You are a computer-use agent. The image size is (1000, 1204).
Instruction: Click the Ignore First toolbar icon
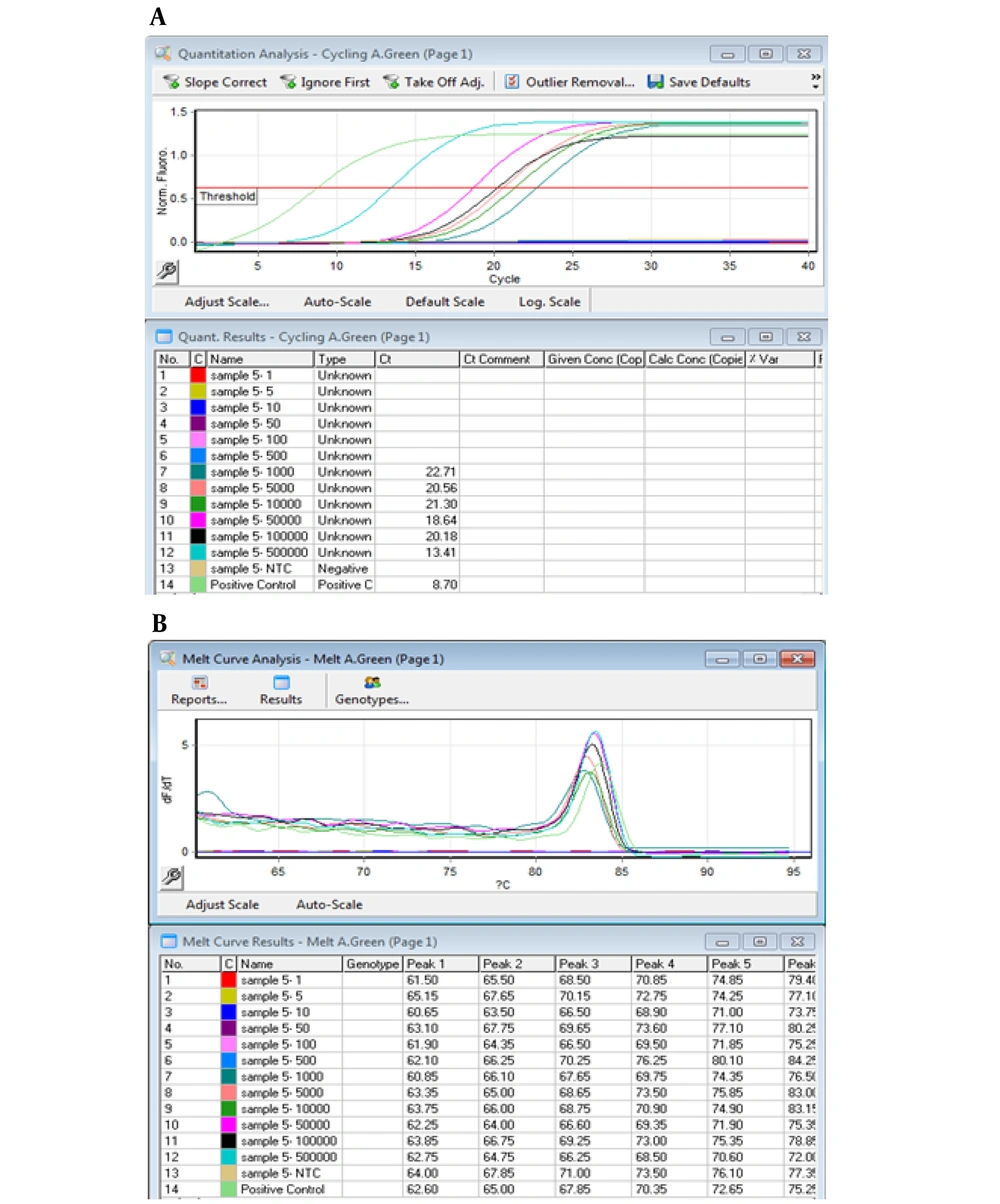(x=288, y=82)
